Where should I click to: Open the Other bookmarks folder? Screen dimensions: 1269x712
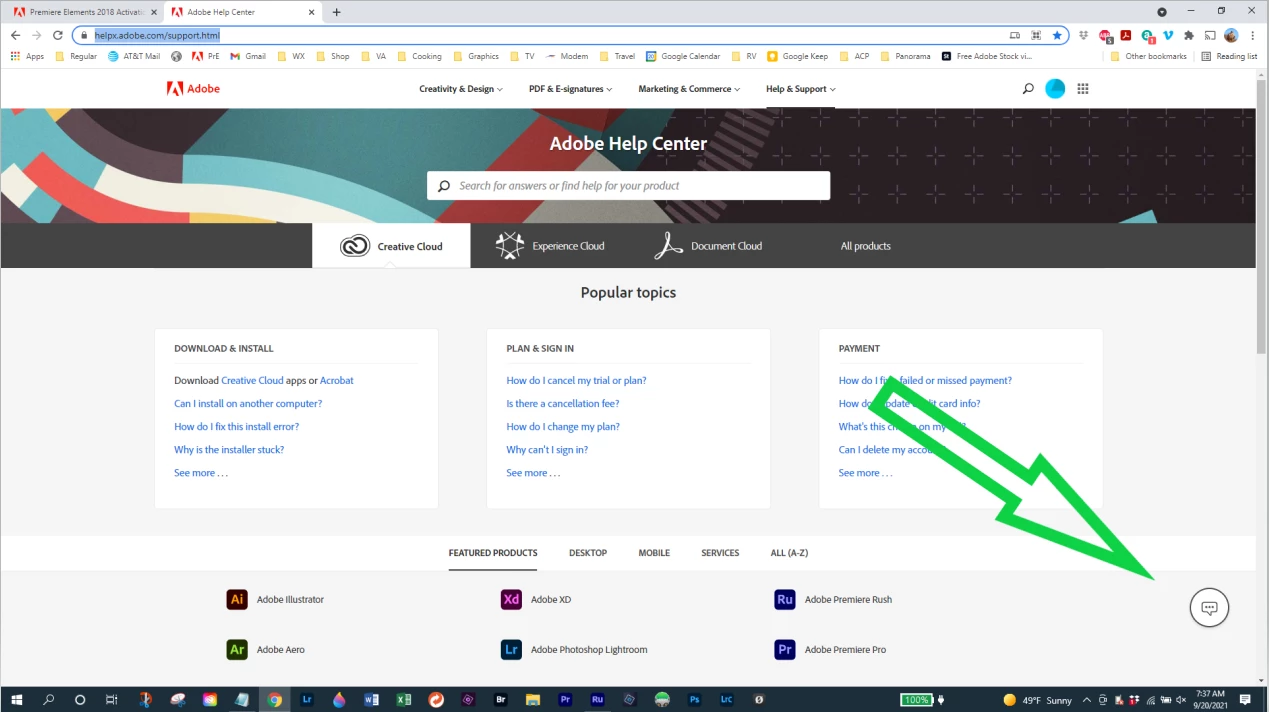click(1148, 56)
